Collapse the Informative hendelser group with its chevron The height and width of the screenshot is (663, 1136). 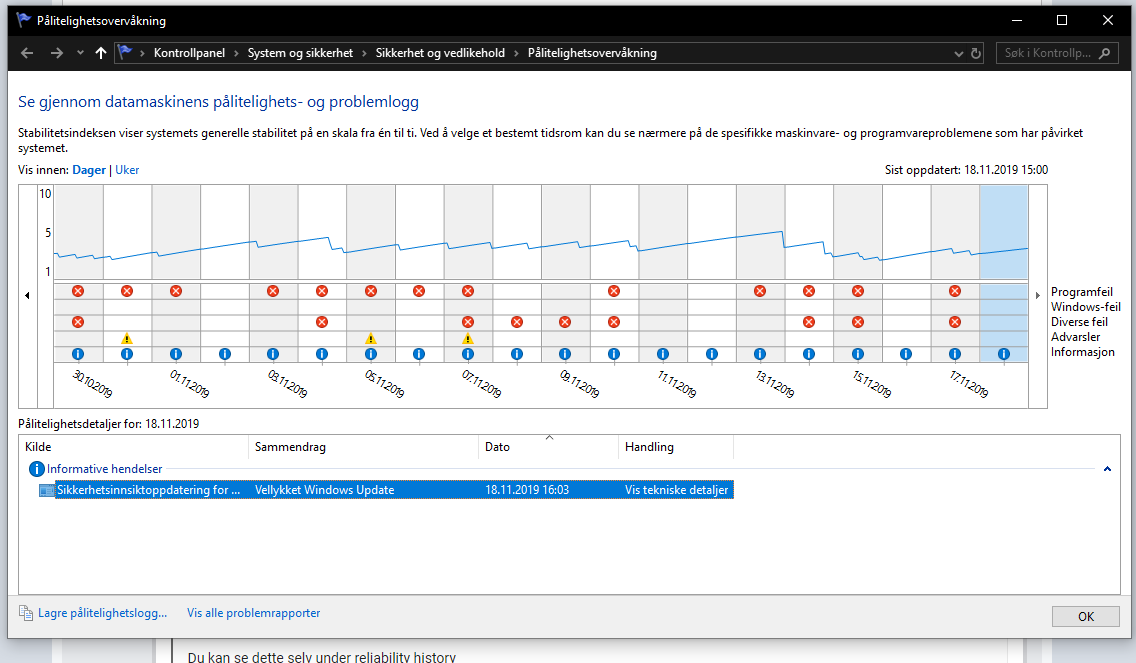point(1107,469)
